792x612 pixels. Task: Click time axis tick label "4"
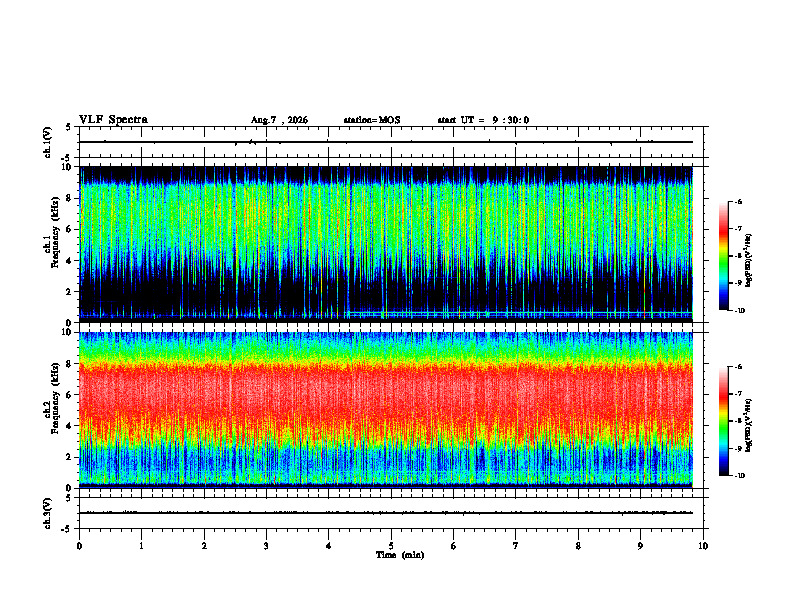329,546
